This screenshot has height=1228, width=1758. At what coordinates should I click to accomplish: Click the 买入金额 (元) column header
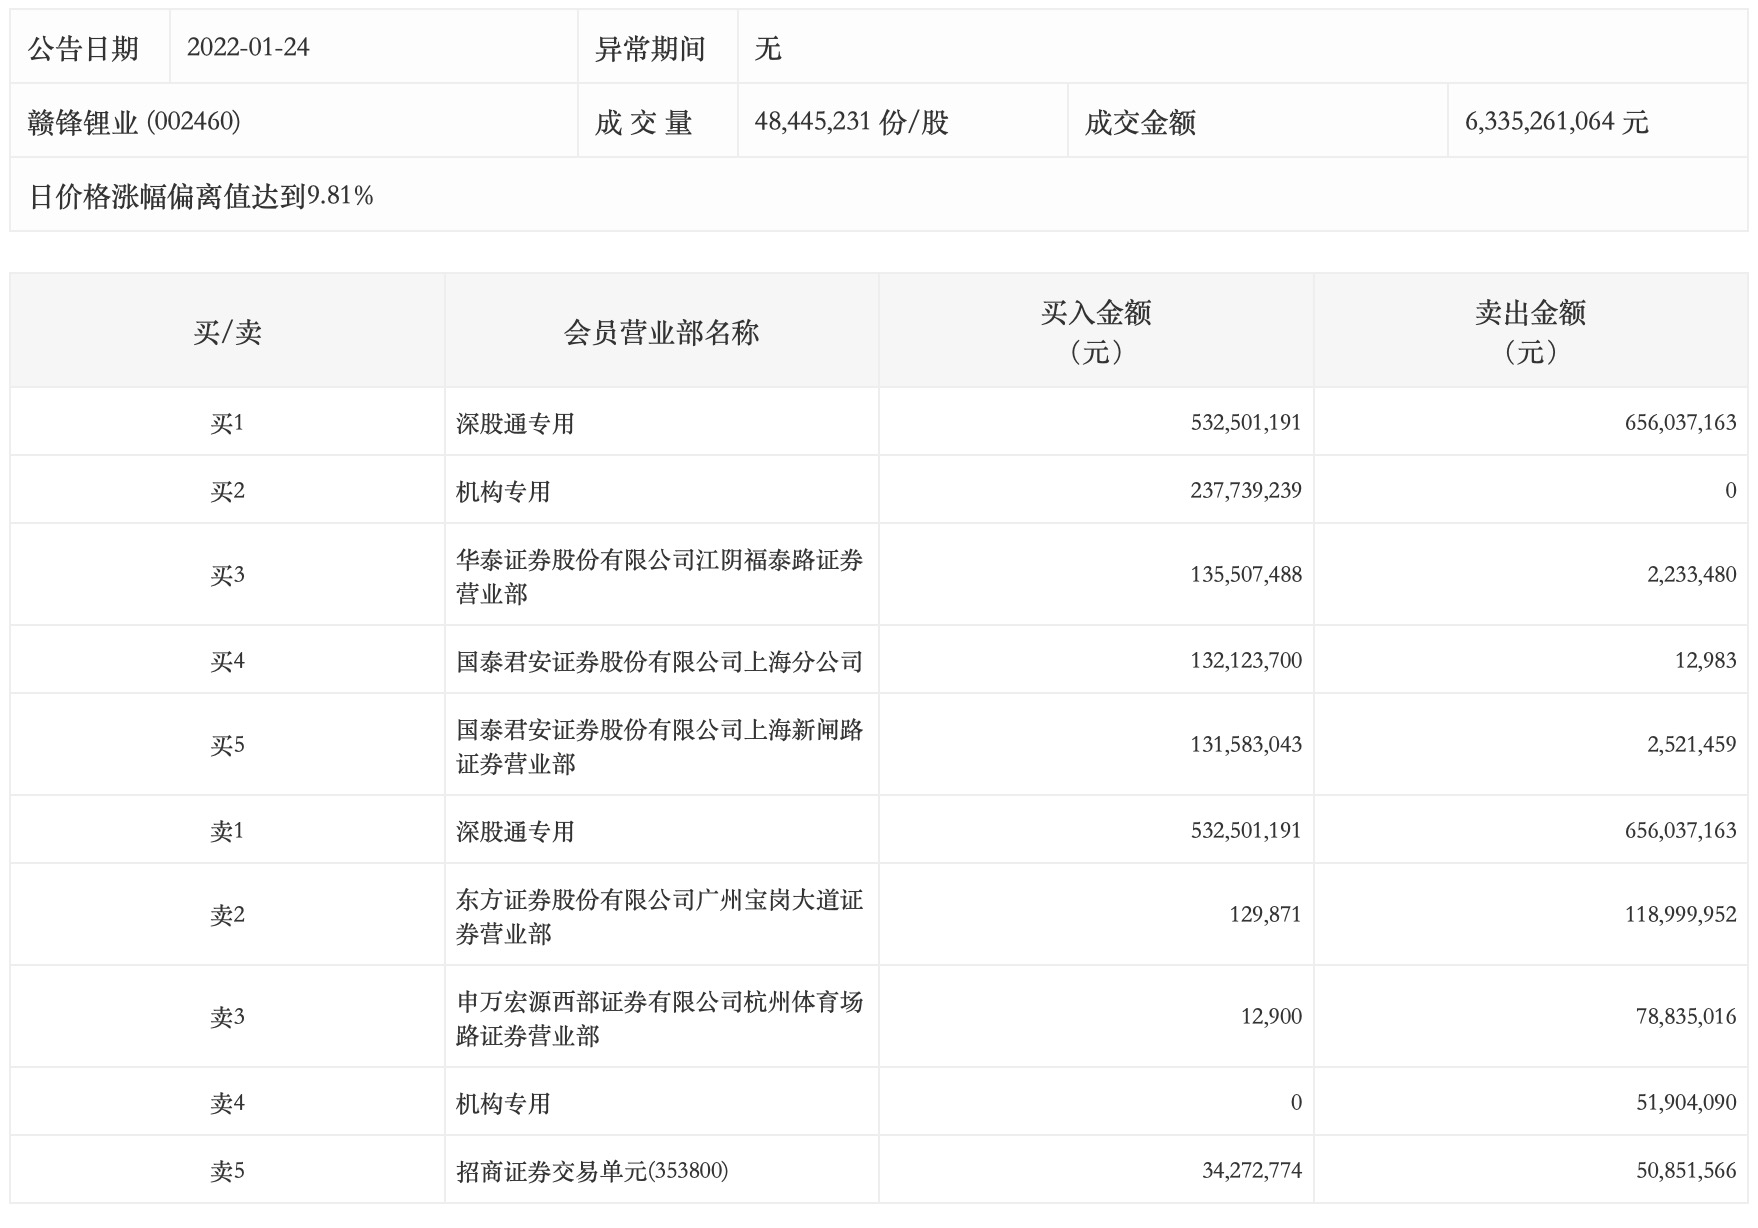pos(1095,332)
